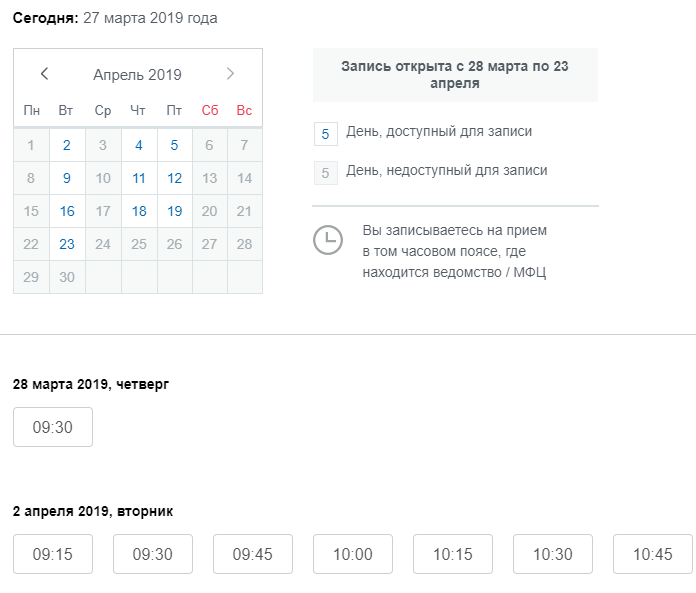Click the '2 апреля 2019, вторник' heading

[93, 511]
